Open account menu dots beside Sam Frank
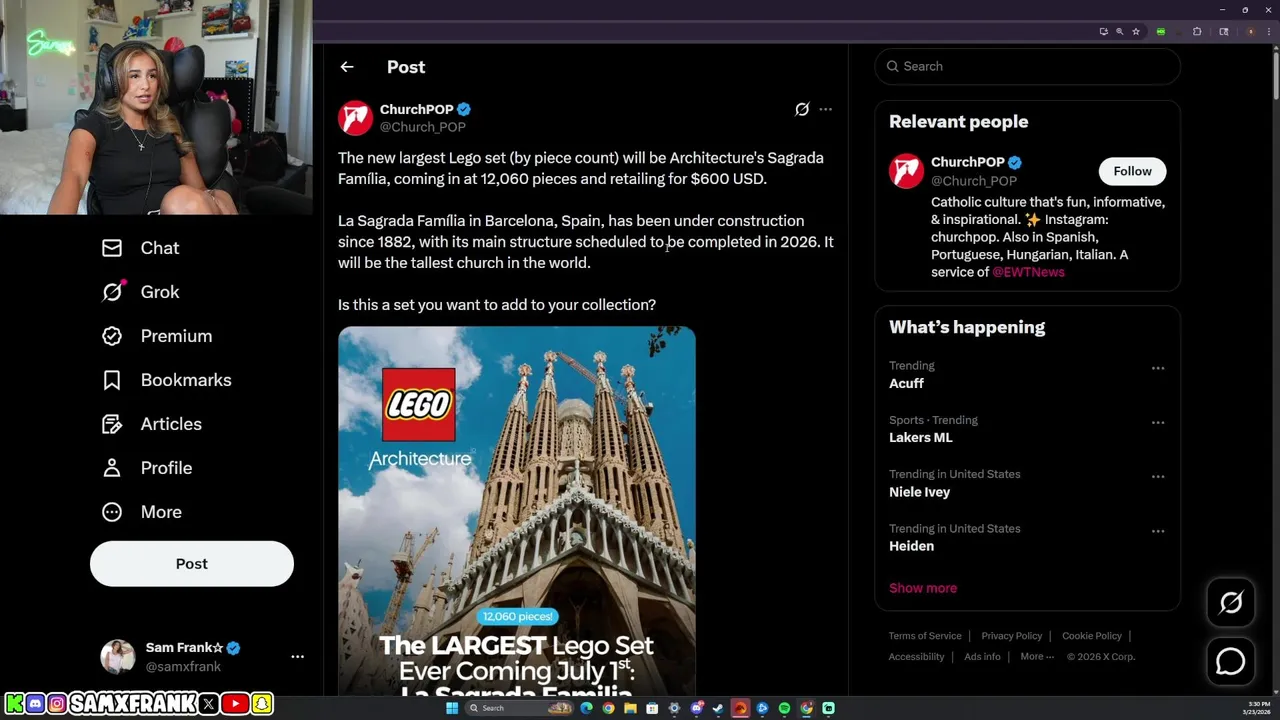The height and width of the screenshot is (720, 1280). (297, 657)
